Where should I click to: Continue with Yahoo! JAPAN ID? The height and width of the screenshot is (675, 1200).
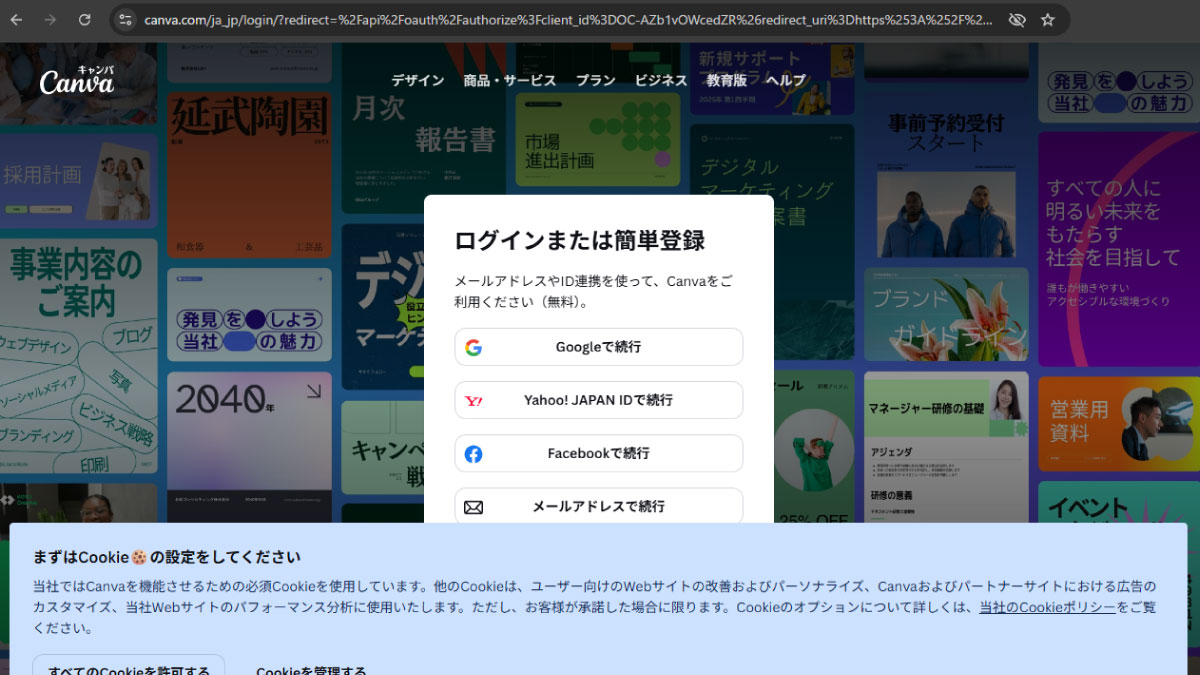click(599, 400)
